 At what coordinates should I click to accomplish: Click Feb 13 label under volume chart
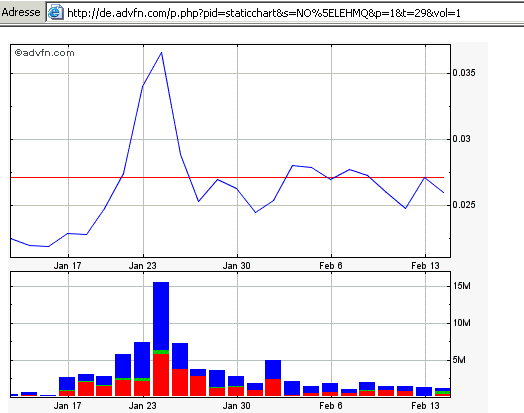(425, 406)
